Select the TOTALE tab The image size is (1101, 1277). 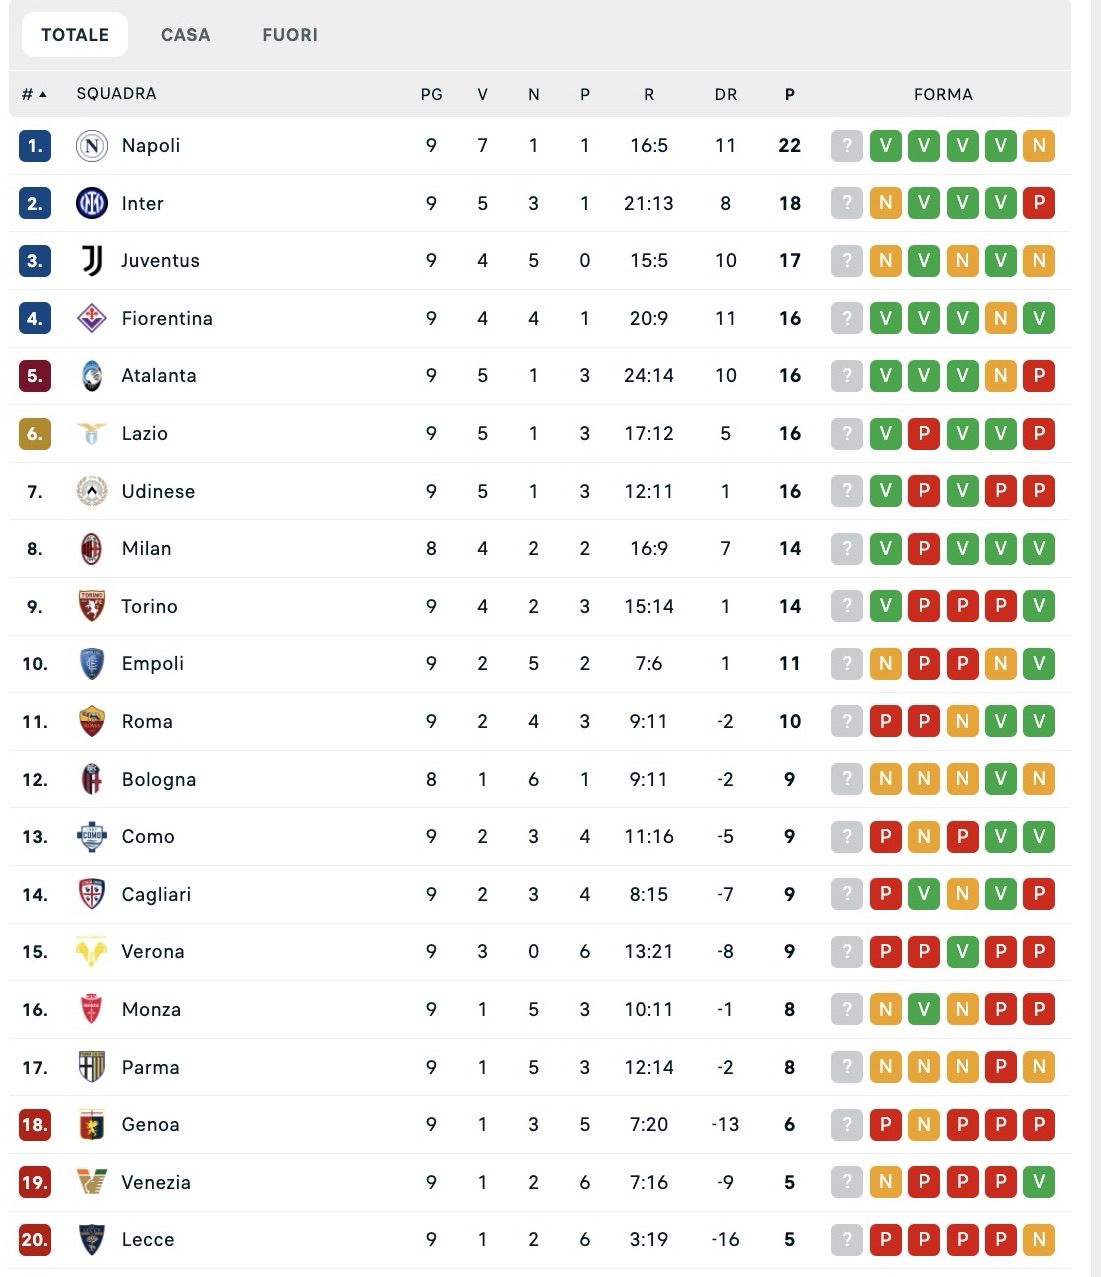coord(75,35)
